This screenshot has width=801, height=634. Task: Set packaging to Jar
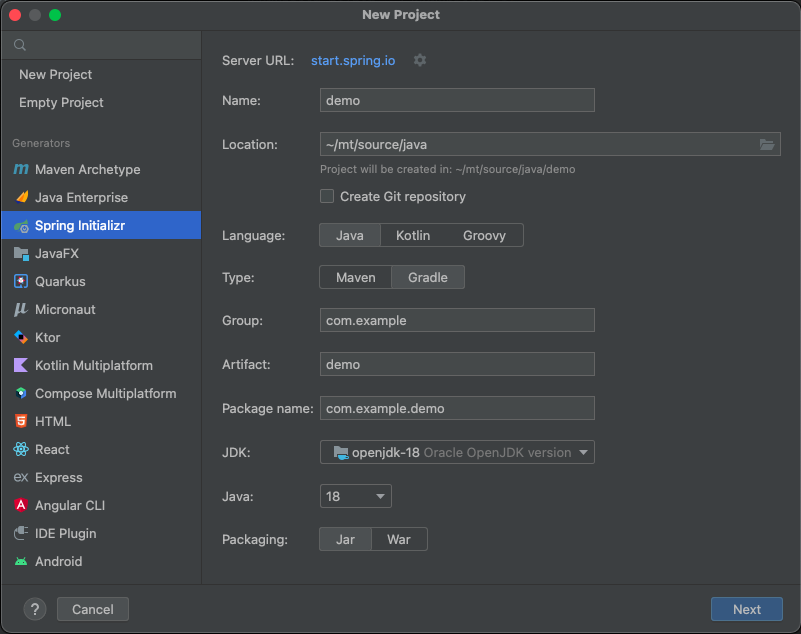[x=345, y=539]
